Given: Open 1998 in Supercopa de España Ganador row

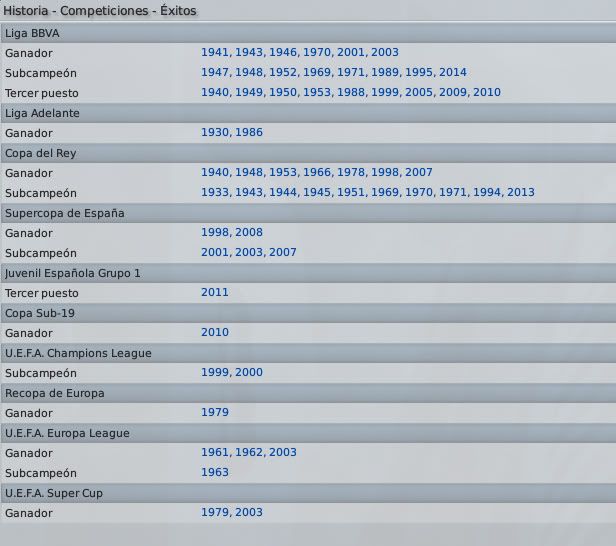Looking at the screenshot, I should click(x=215, y=233).
